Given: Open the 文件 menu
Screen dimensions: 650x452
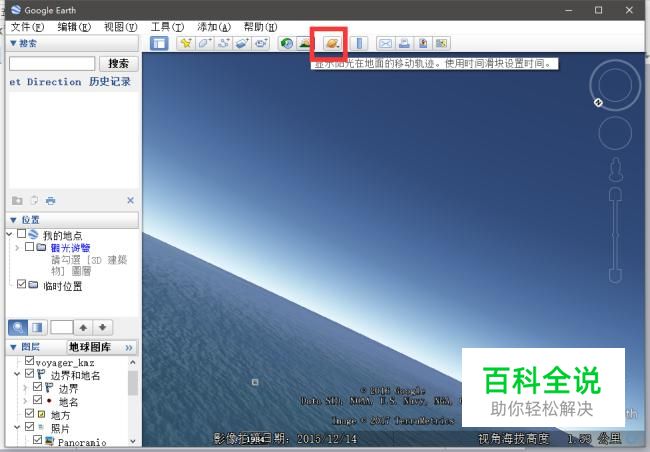Looking at the screenshot, I should [27, 27].
